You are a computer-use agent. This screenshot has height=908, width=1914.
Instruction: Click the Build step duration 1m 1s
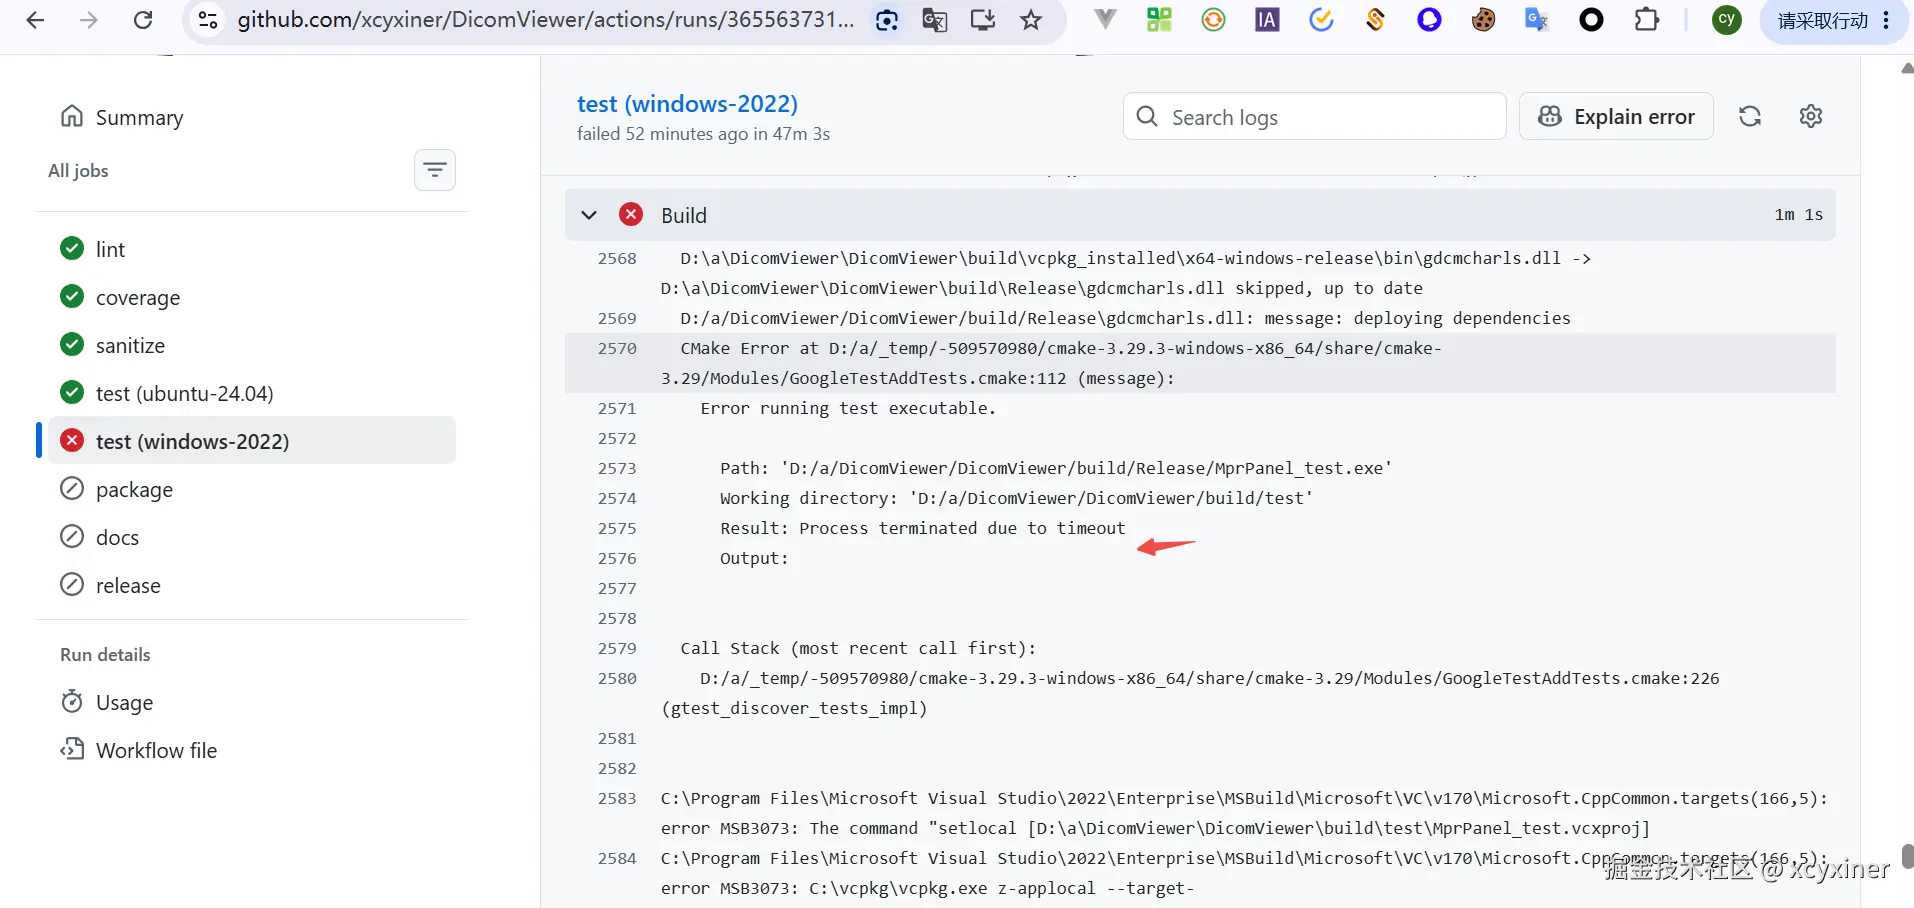coord(1798,215)
